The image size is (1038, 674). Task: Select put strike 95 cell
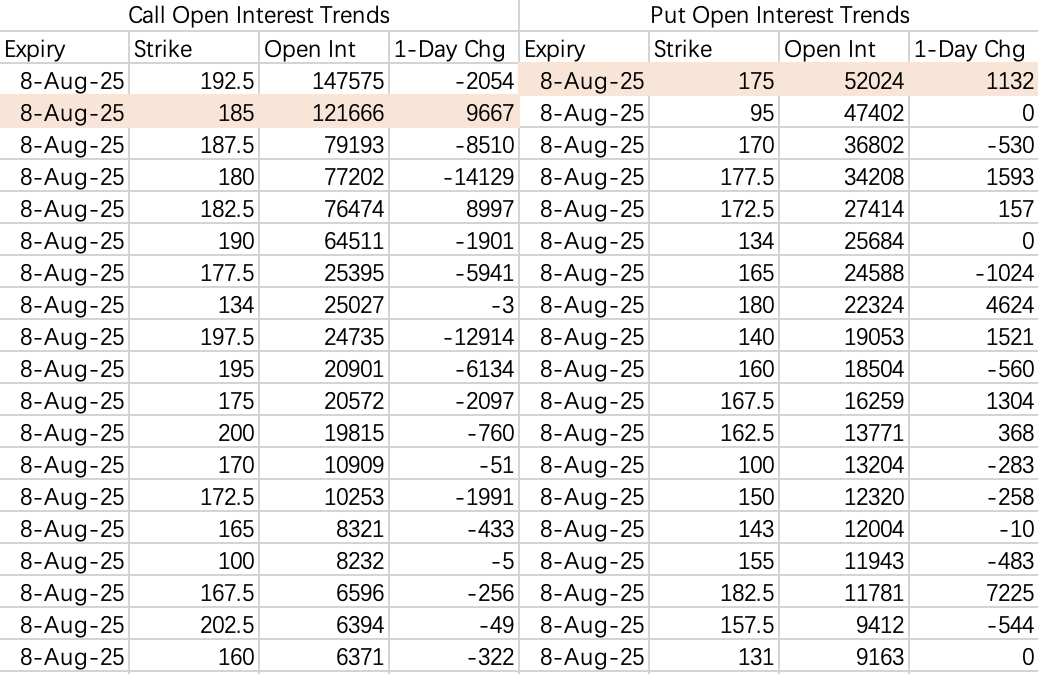[x=714, y=113]
